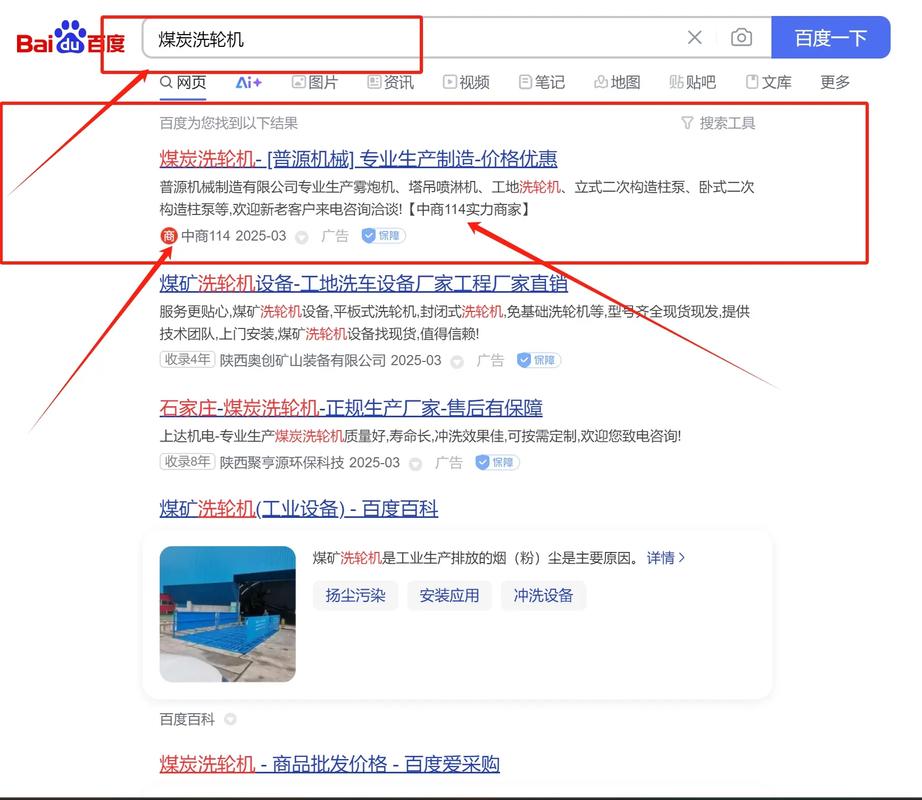The height and width of the screenshot is (800, 922).
Task: Click the 百度一下 search button
Action: point(830,38)
